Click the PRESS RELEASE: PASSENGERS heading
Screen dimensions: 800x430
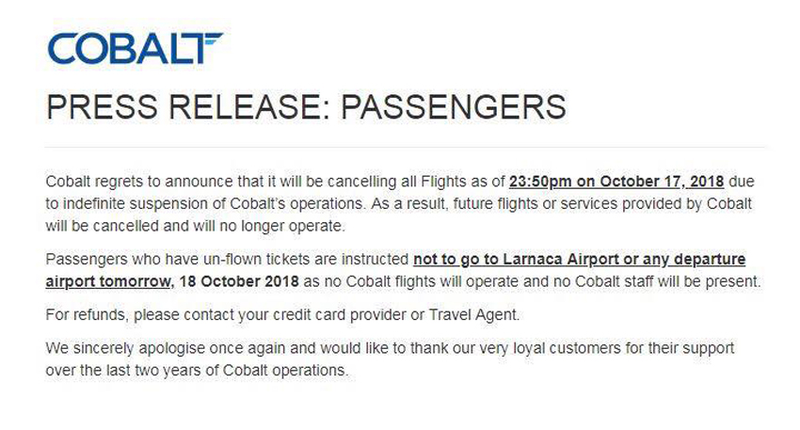point(306,107)
